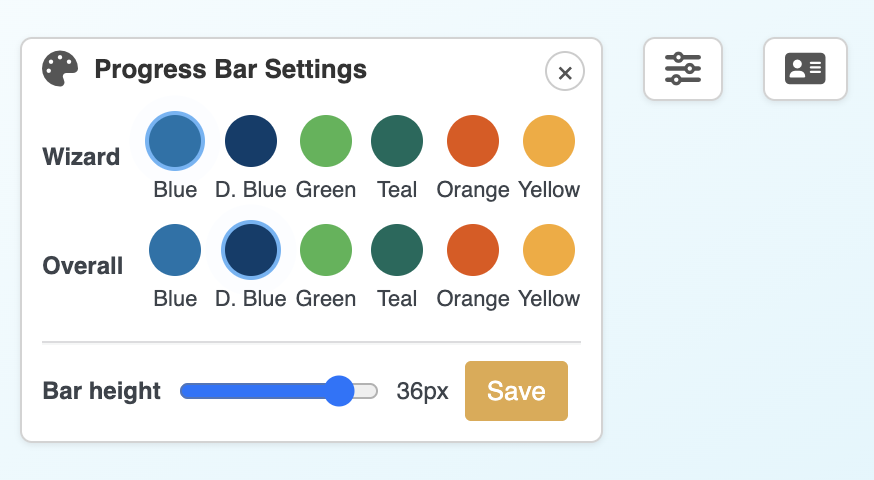Select Yellow for the Overall bar
Viewport: 874px width, 480px height.
click(x=549, y=250)
